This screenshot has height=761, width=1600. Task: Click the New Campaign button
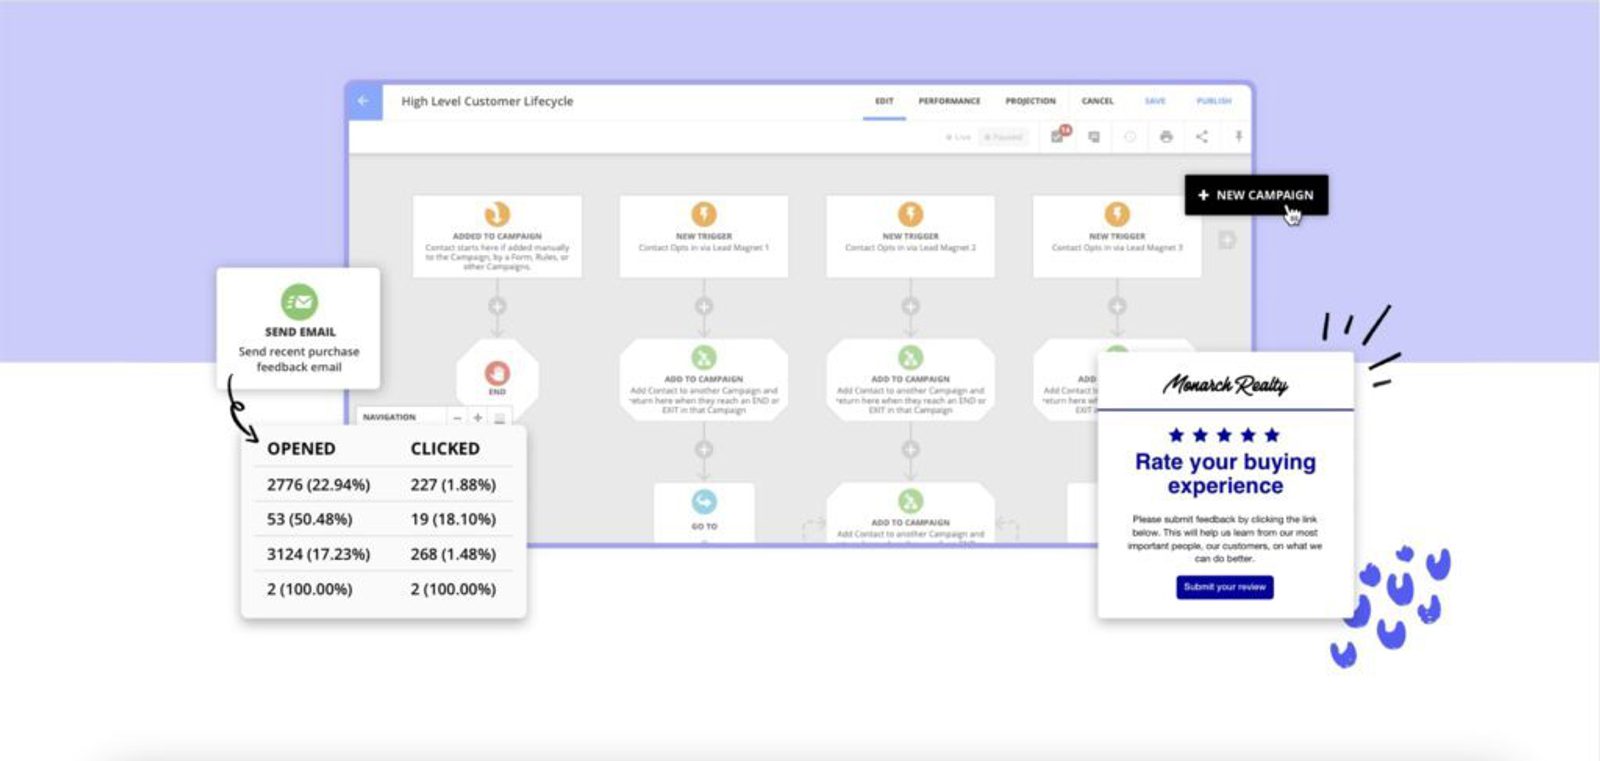(1256, 195)
